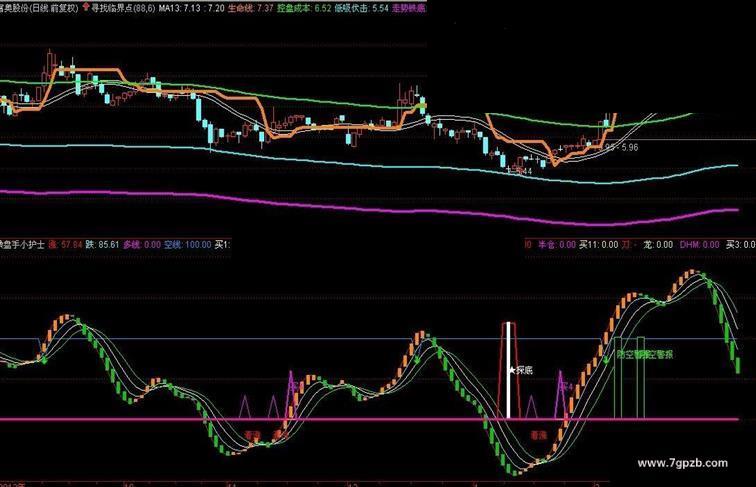Click the red arrow before 寻找临界点

point(86,7)
